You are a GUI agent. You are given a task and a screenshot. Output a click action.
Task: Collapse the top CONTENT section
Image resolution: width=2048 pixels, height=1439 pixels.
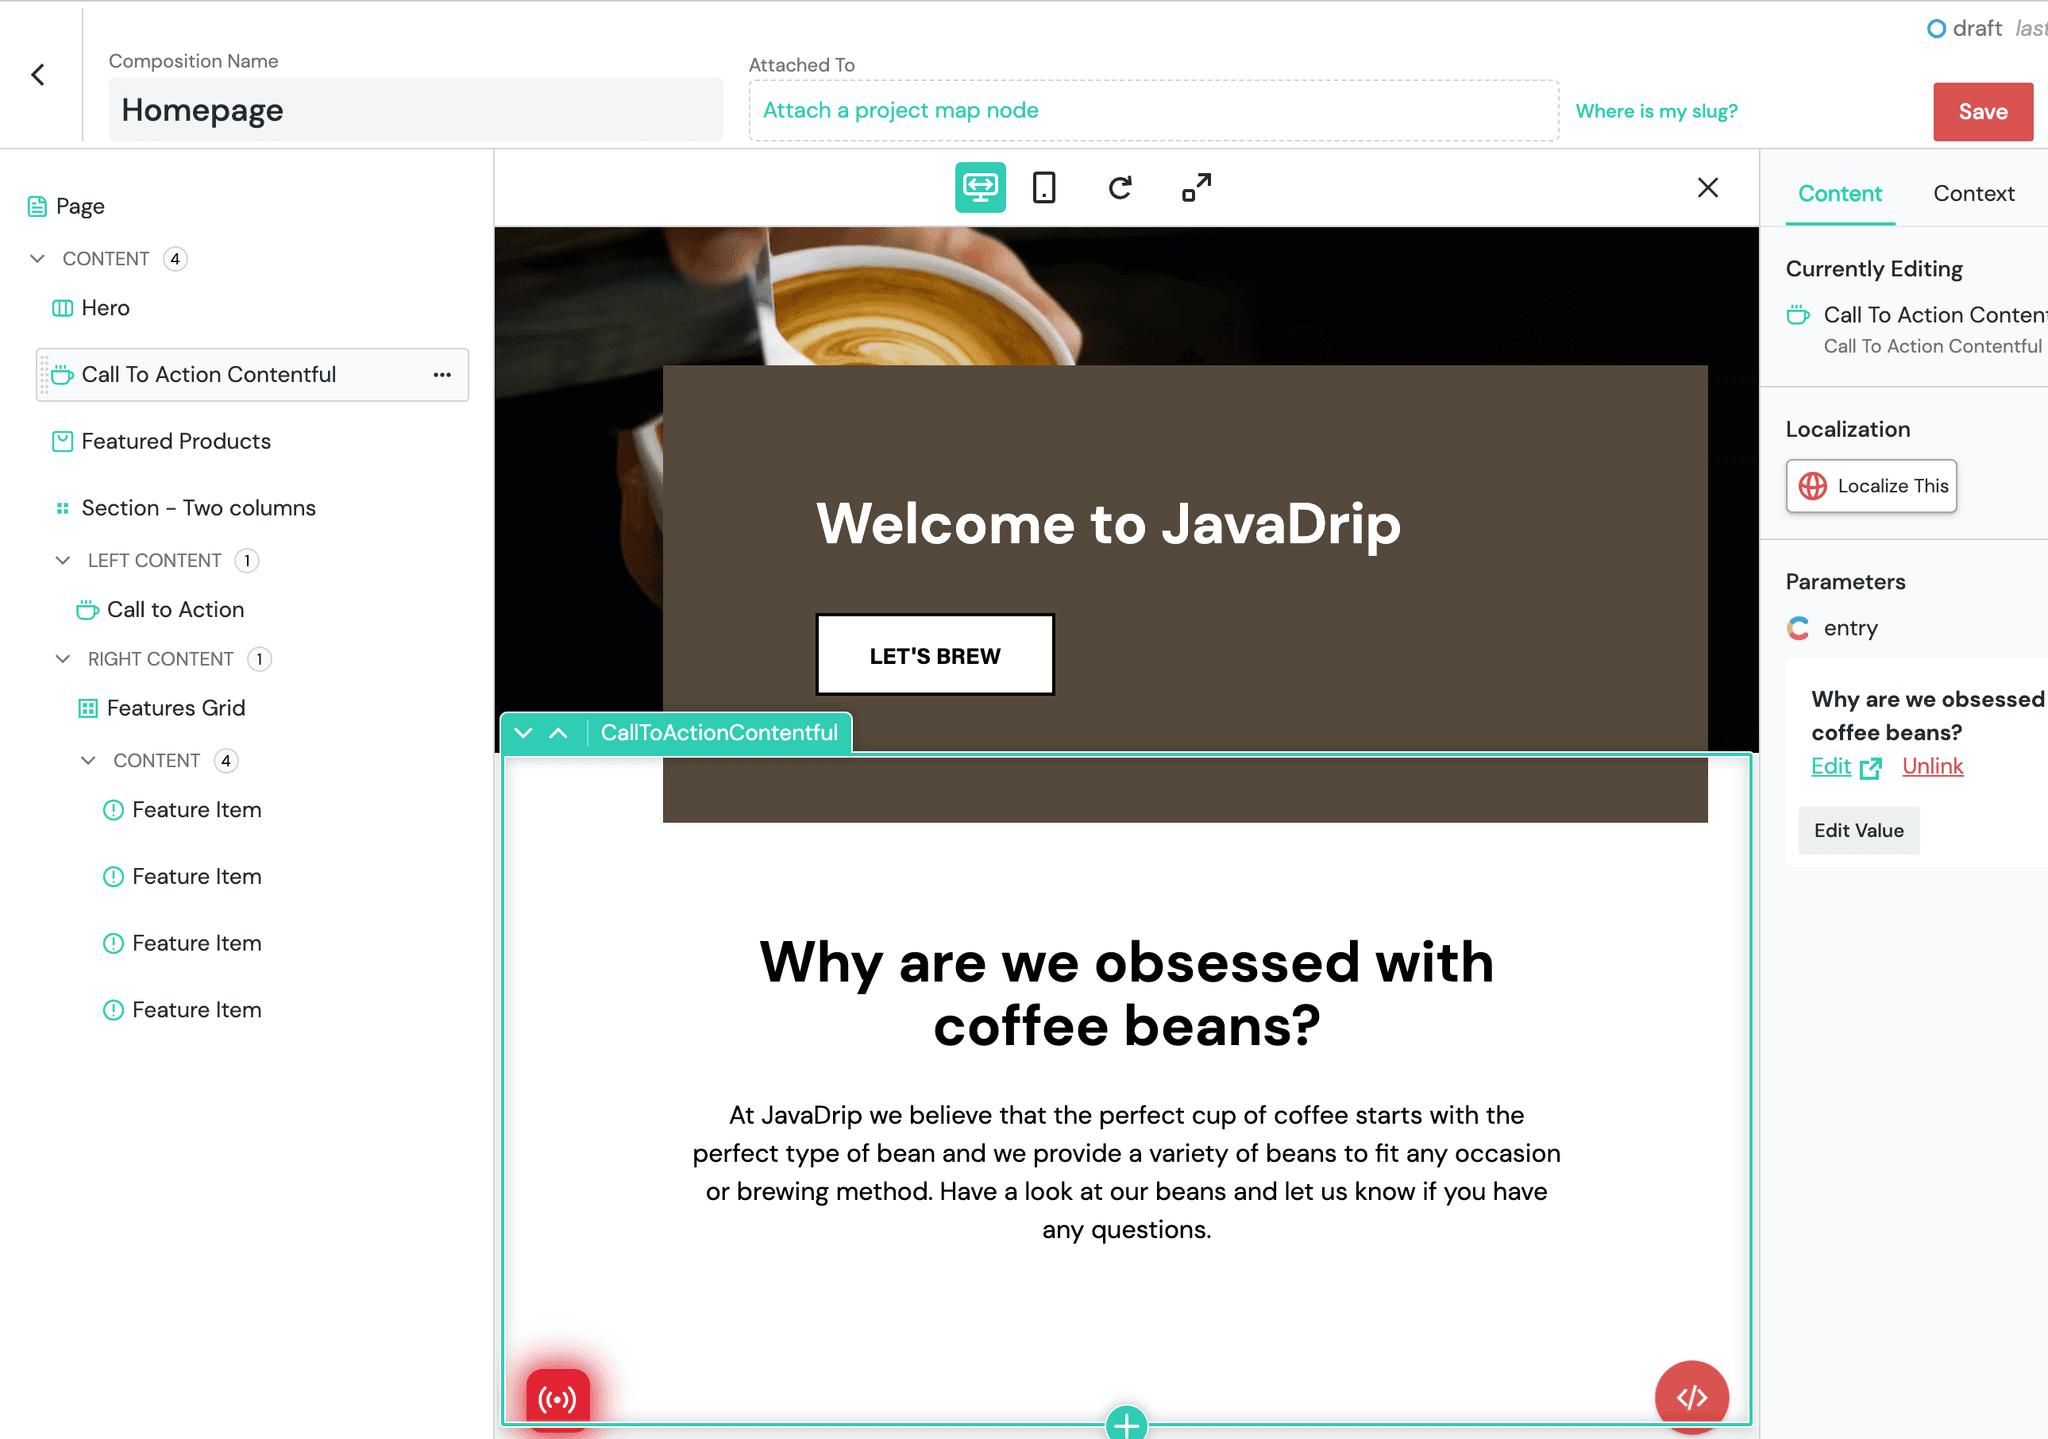coord(37,259)
